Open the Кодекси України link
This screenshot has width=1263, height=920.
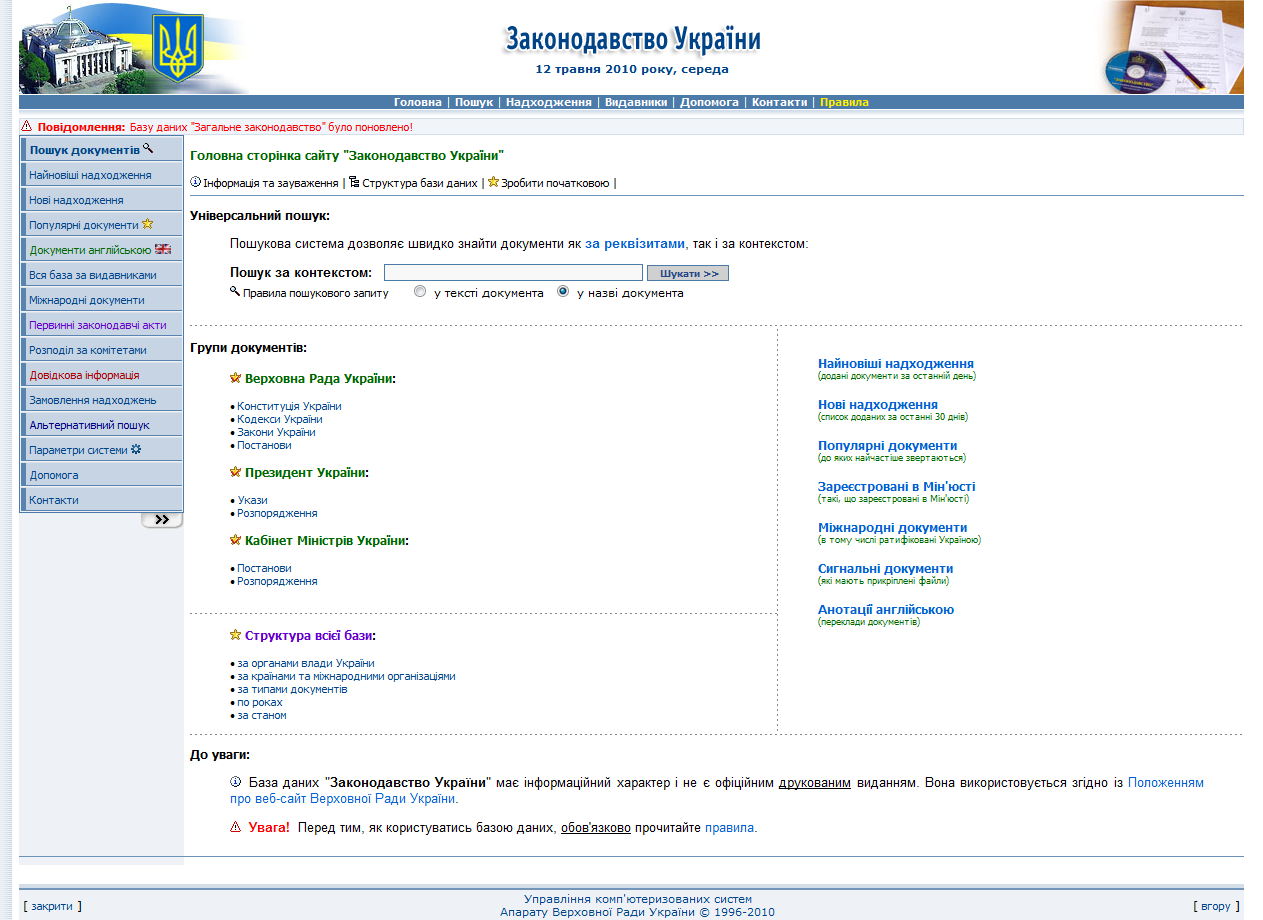point(279,419)
